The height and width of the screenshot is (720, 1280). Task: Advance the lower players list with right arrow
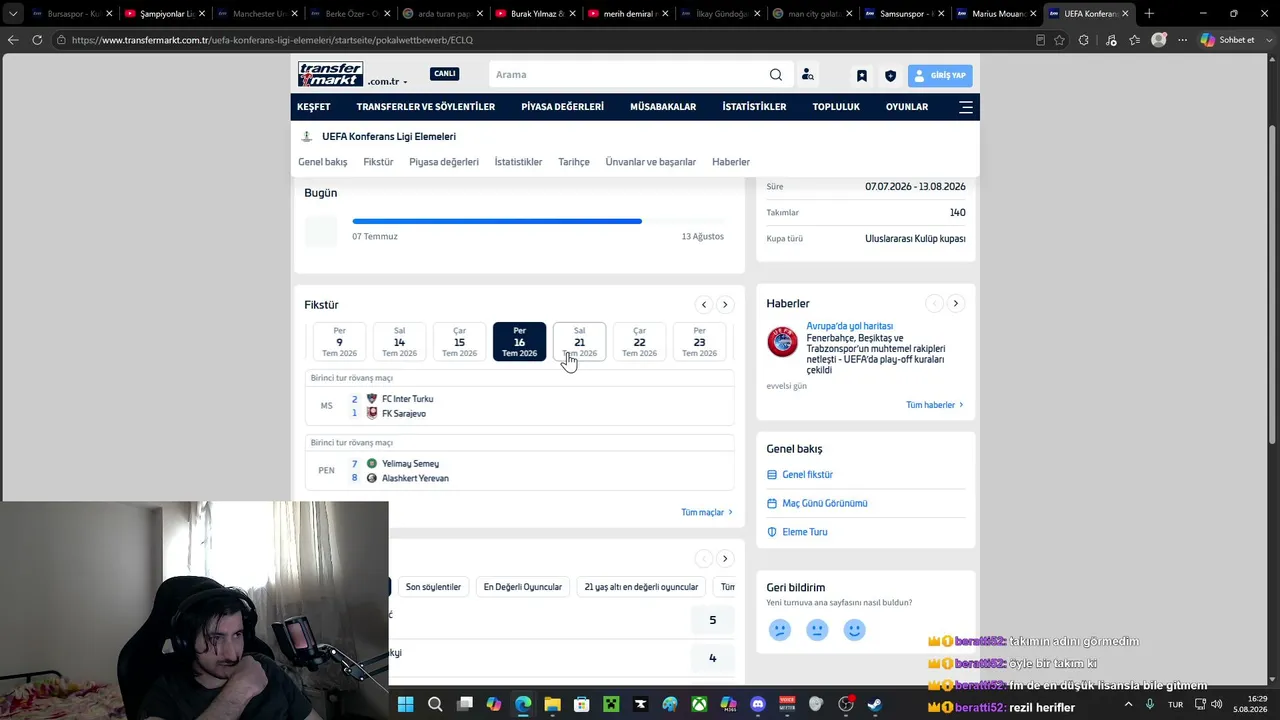[725, 558]
